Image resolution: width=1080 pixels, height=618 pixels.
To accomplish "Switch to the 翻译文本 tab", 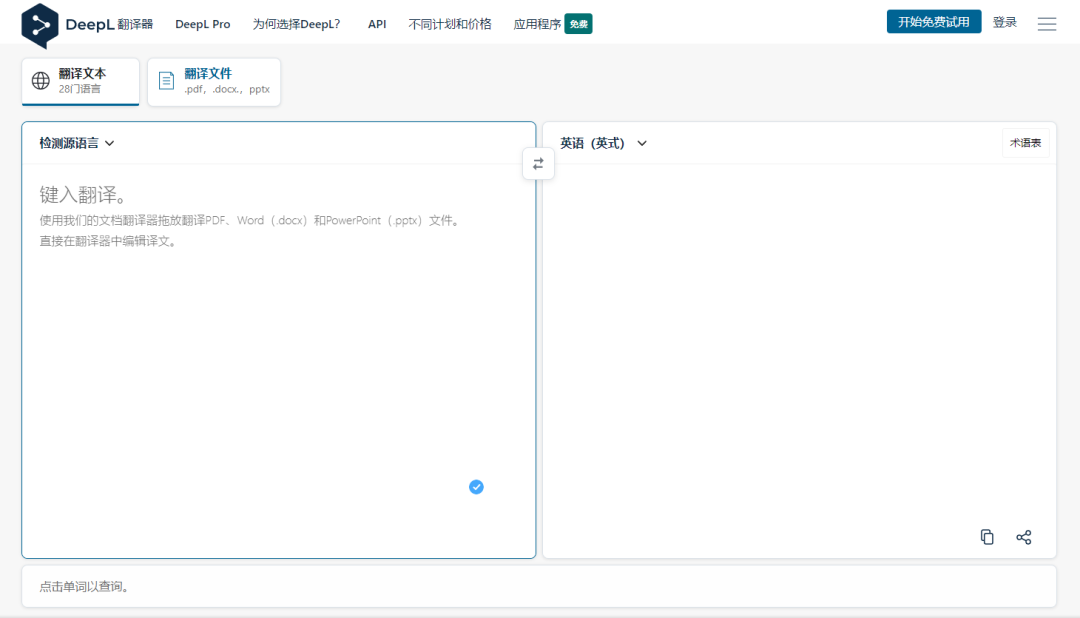I will click(81, 81).
